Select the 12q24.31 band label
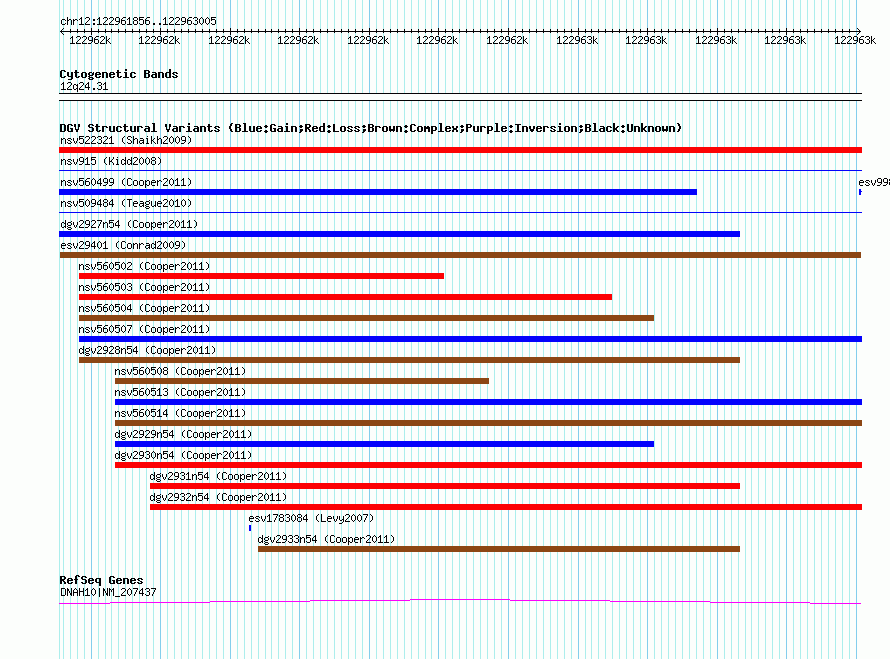Screen dimensions: 890x659 coord(84,86)
